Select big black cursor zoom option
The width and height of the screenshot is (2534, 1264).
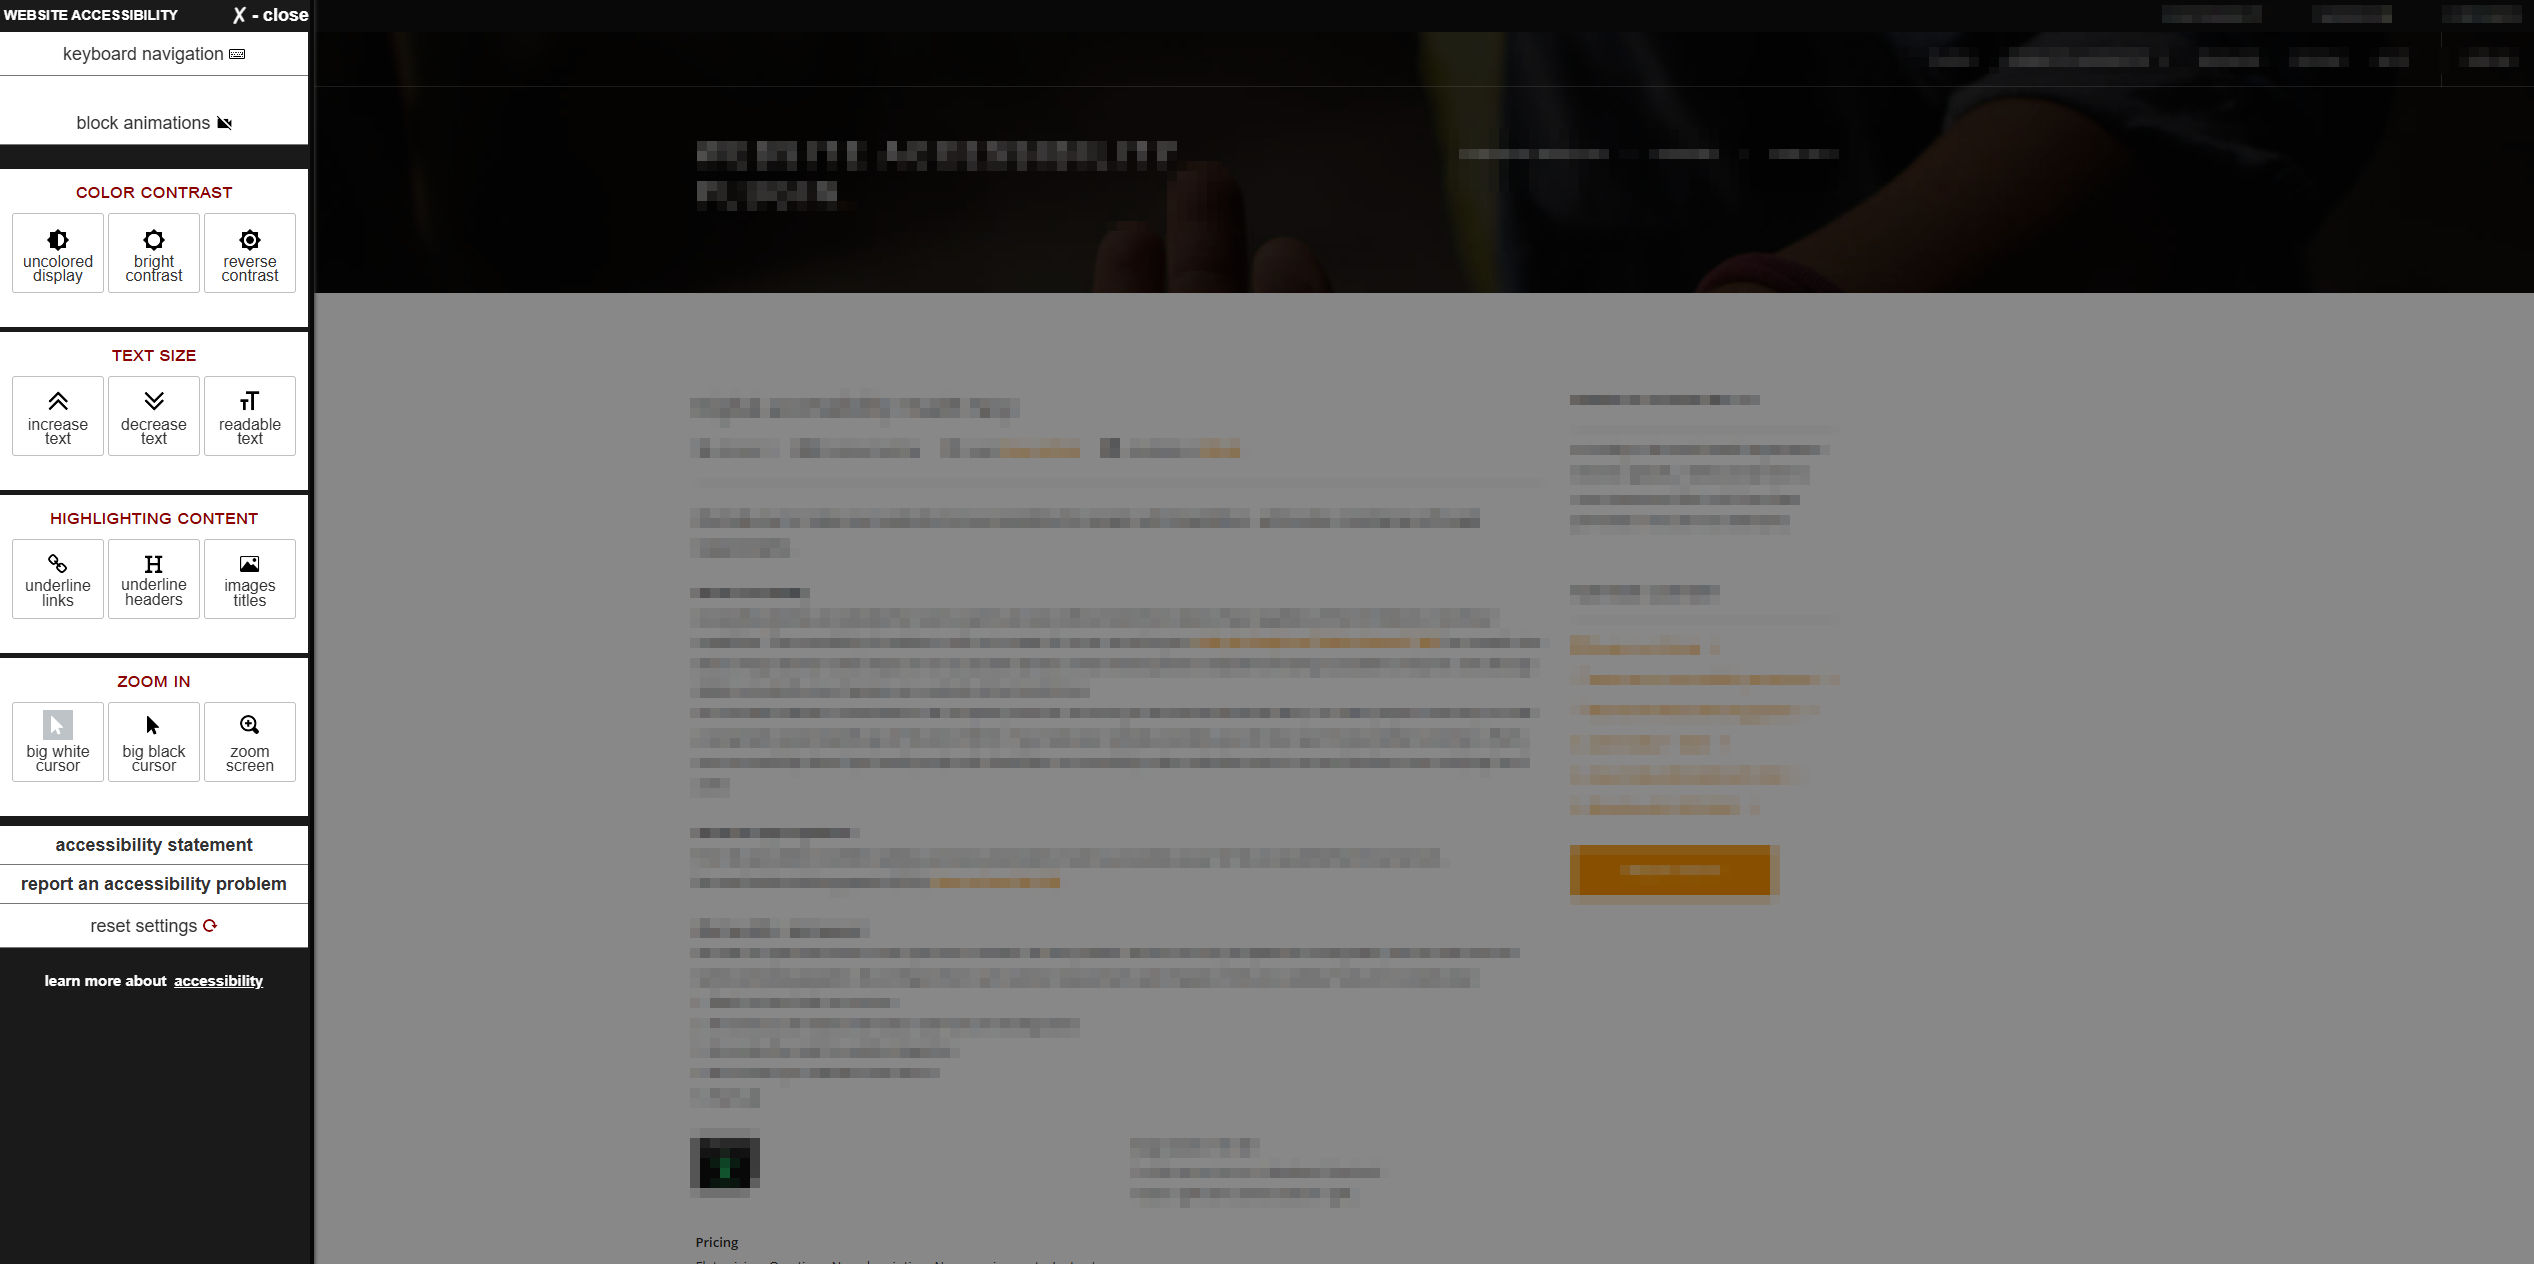[x=154, y=740]
